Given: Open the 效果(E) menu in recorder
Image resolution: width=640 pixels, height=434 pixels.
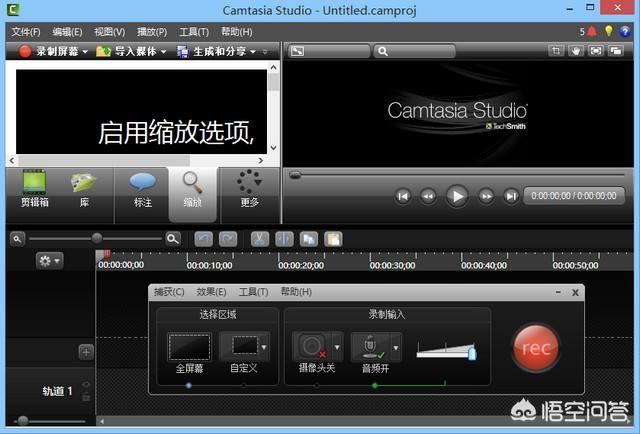Looking at the screenshot, I should click(211, 292).
